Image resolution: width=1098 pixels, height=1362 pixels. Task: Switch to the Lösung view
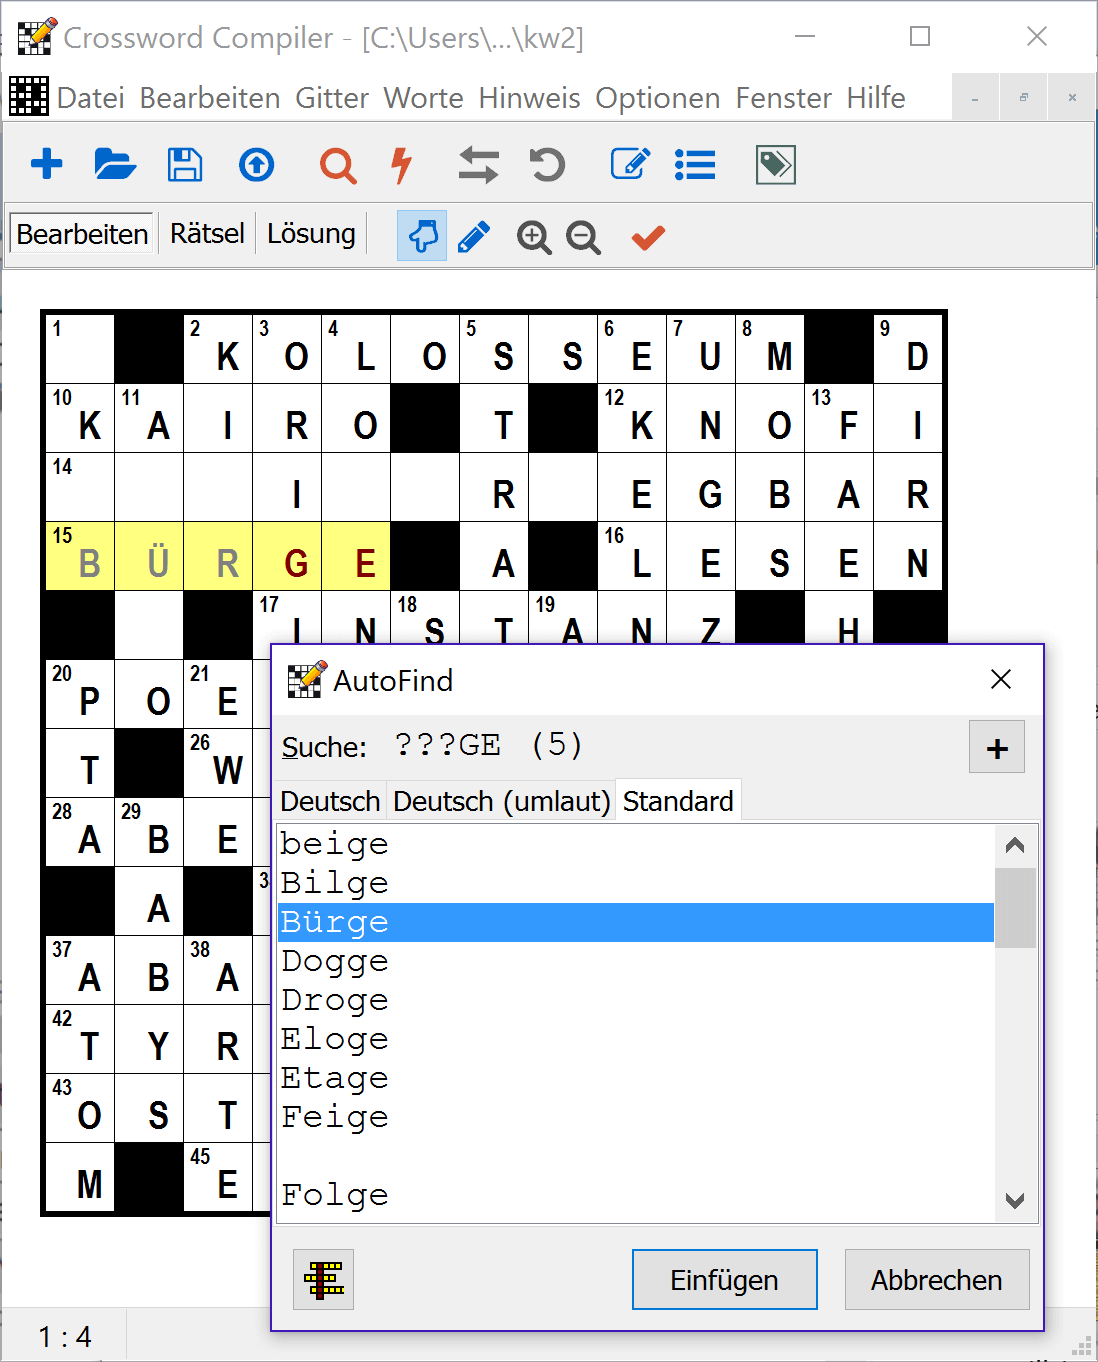tap(310, 233)
